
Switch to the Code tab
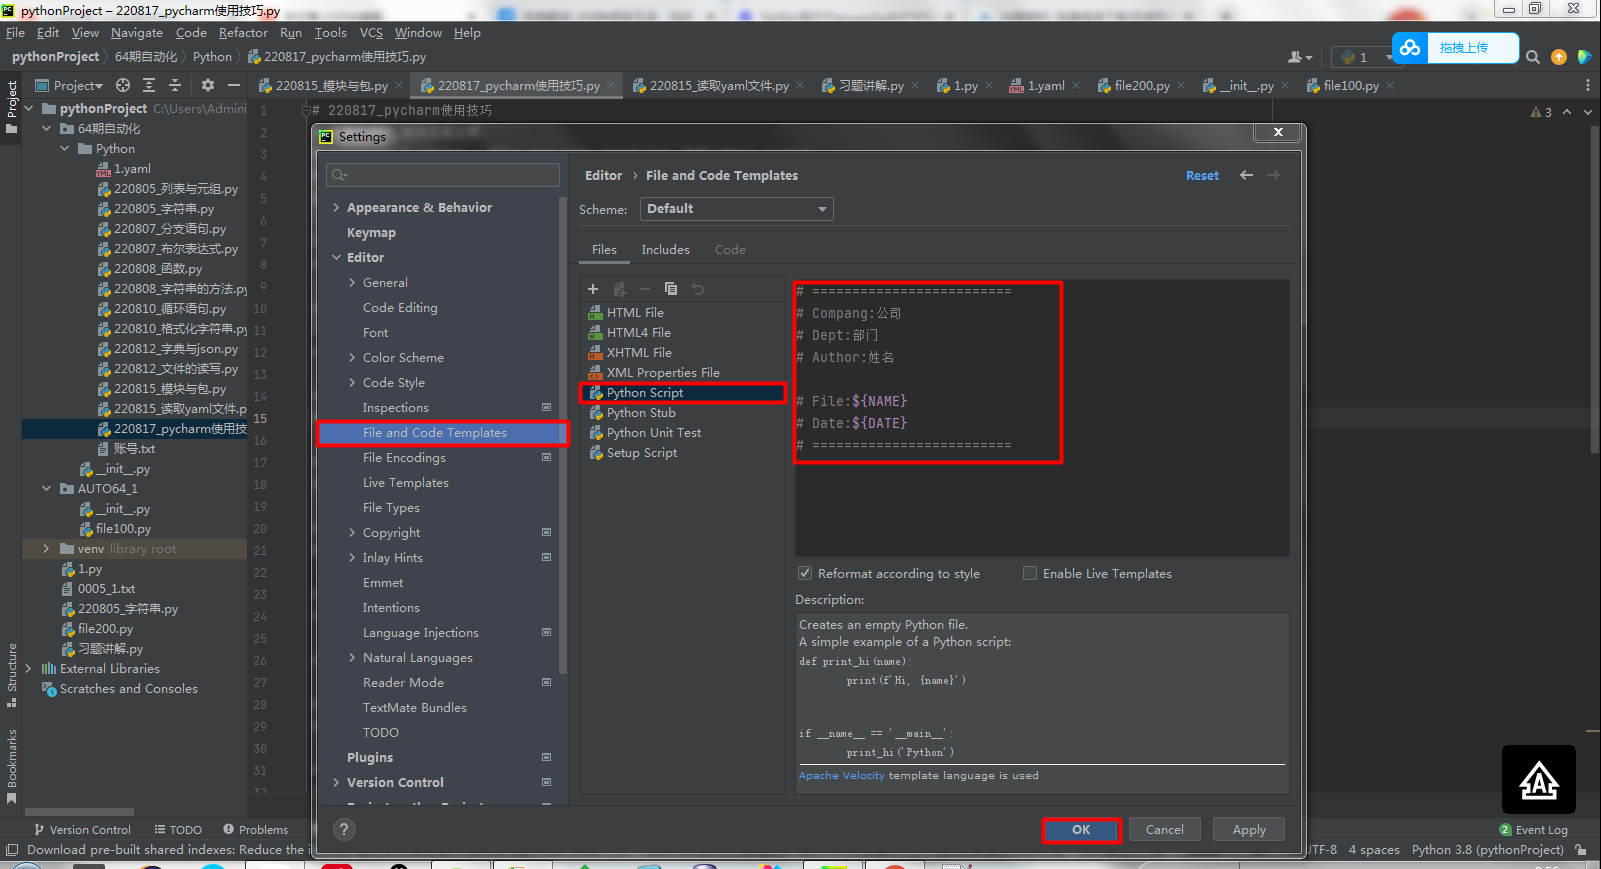(730, 250)
